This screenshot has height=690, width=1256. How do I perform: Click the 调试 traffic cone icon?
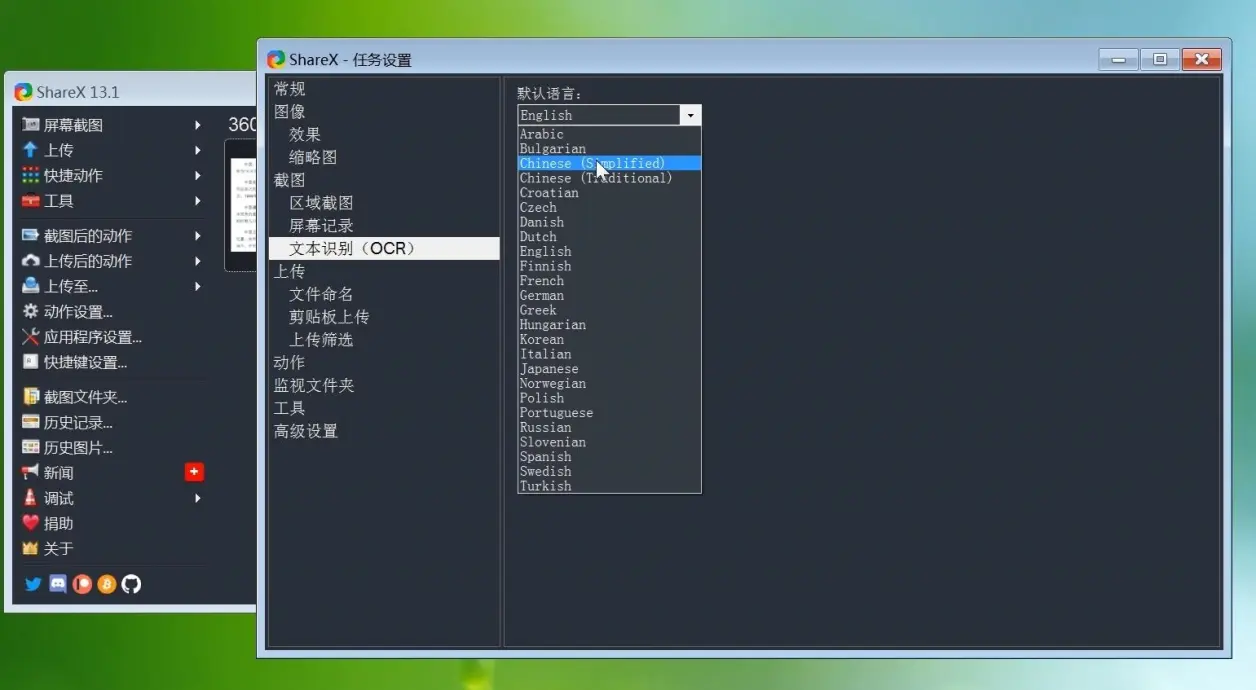(x=31, y=498)
